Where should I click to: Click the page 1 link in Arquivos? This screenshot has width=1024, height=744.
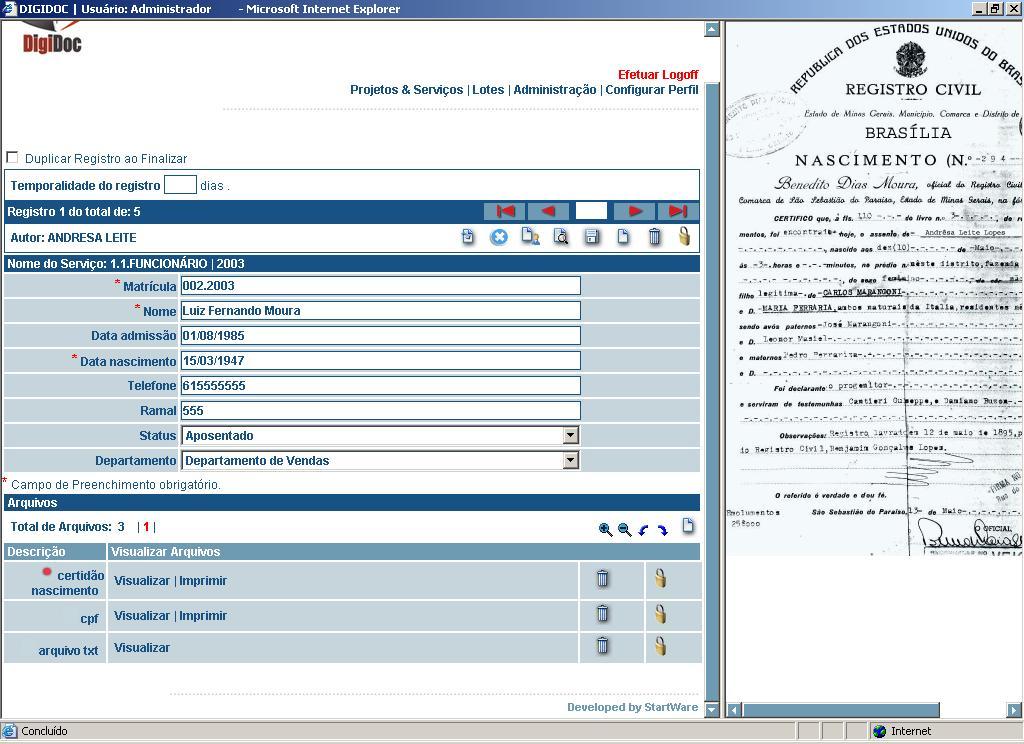pos(146,526)
